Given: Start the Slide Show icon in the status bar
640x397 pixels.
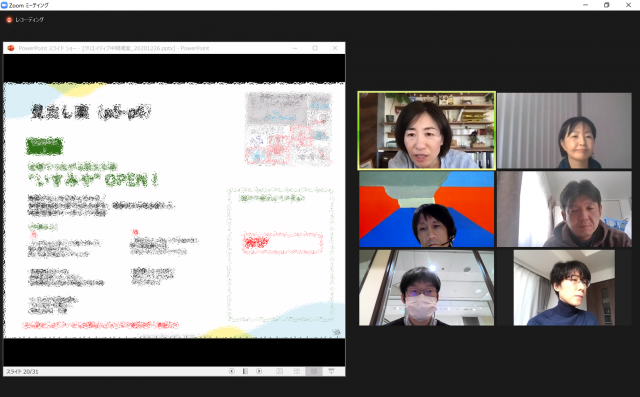Looking at the screenshot, I should pos(331,371).
